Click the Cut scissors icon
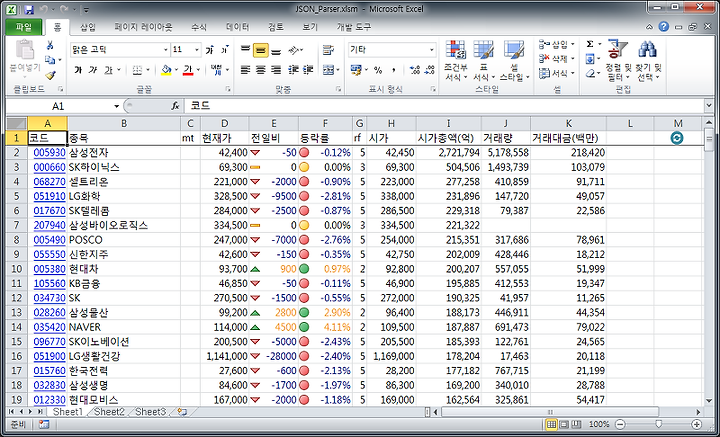The height and width of the screenshot is (437, 720). point(50,45)
